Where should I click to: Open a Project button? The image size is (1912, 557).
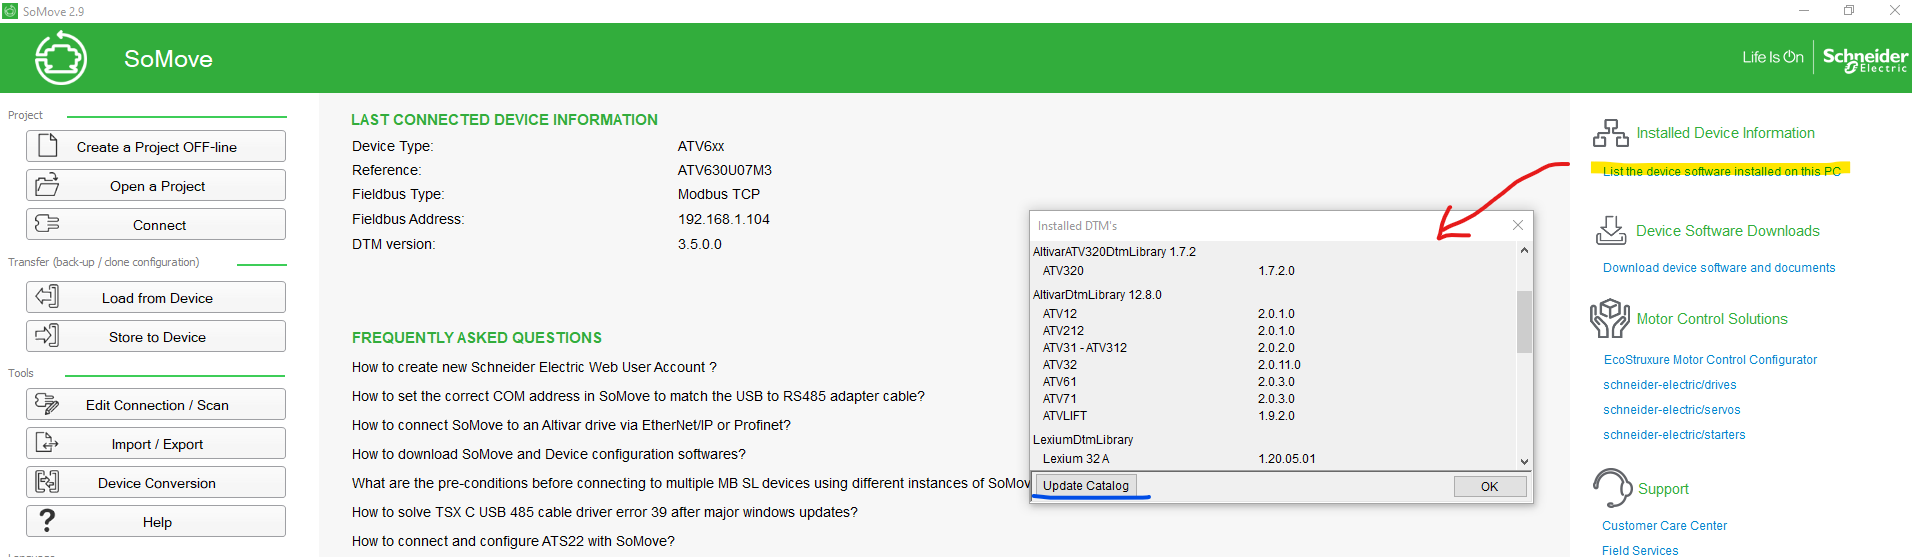click(156, 185)
